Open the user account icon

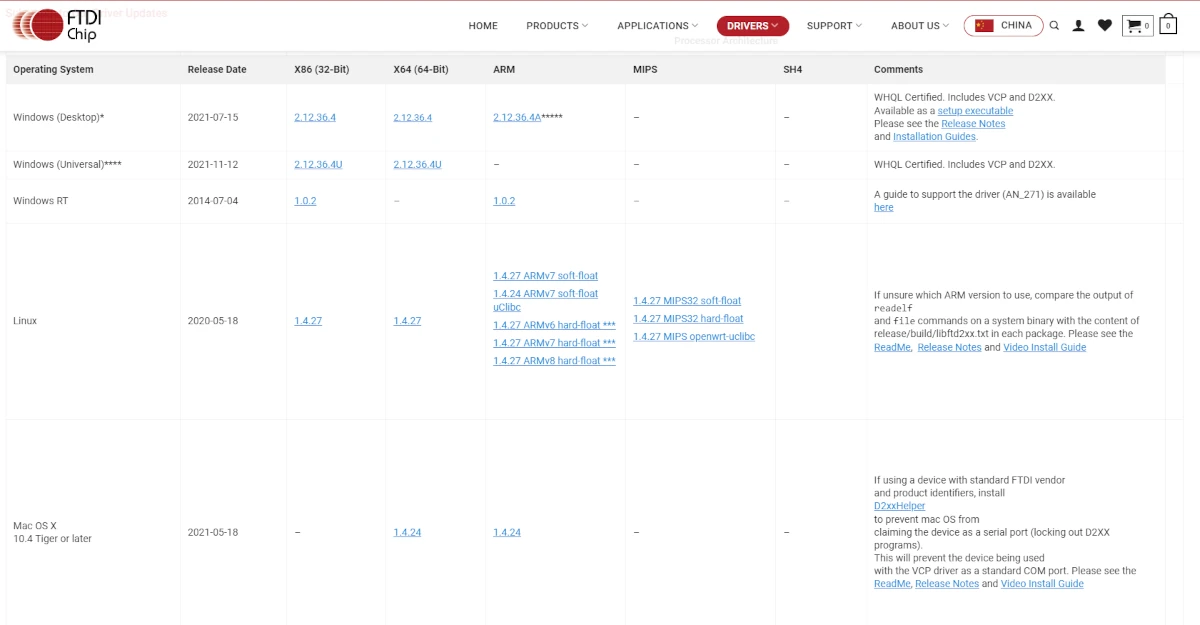[1078, 26]
